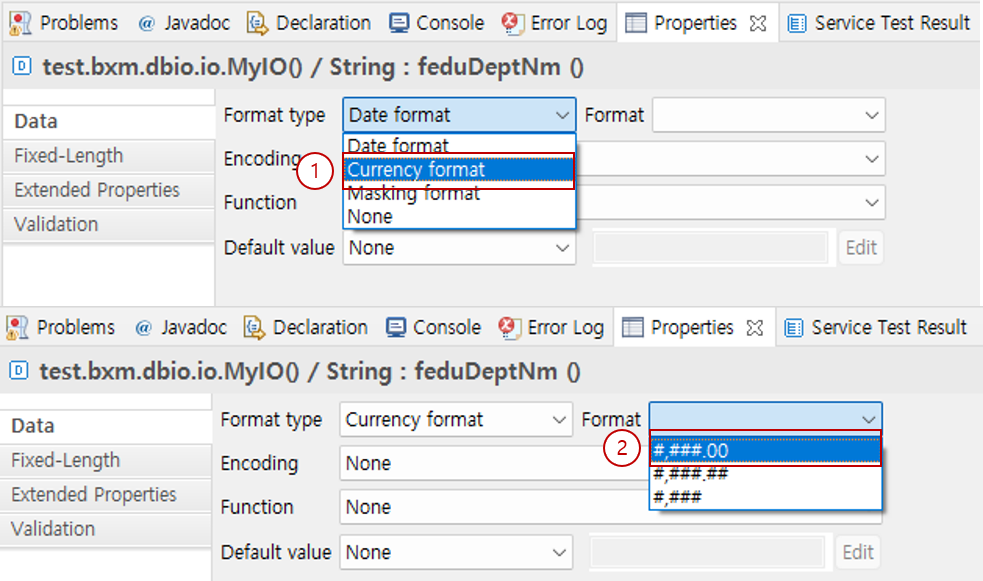Pick Masking format in the open list
983x581 pixels.
tap(414, 193)
